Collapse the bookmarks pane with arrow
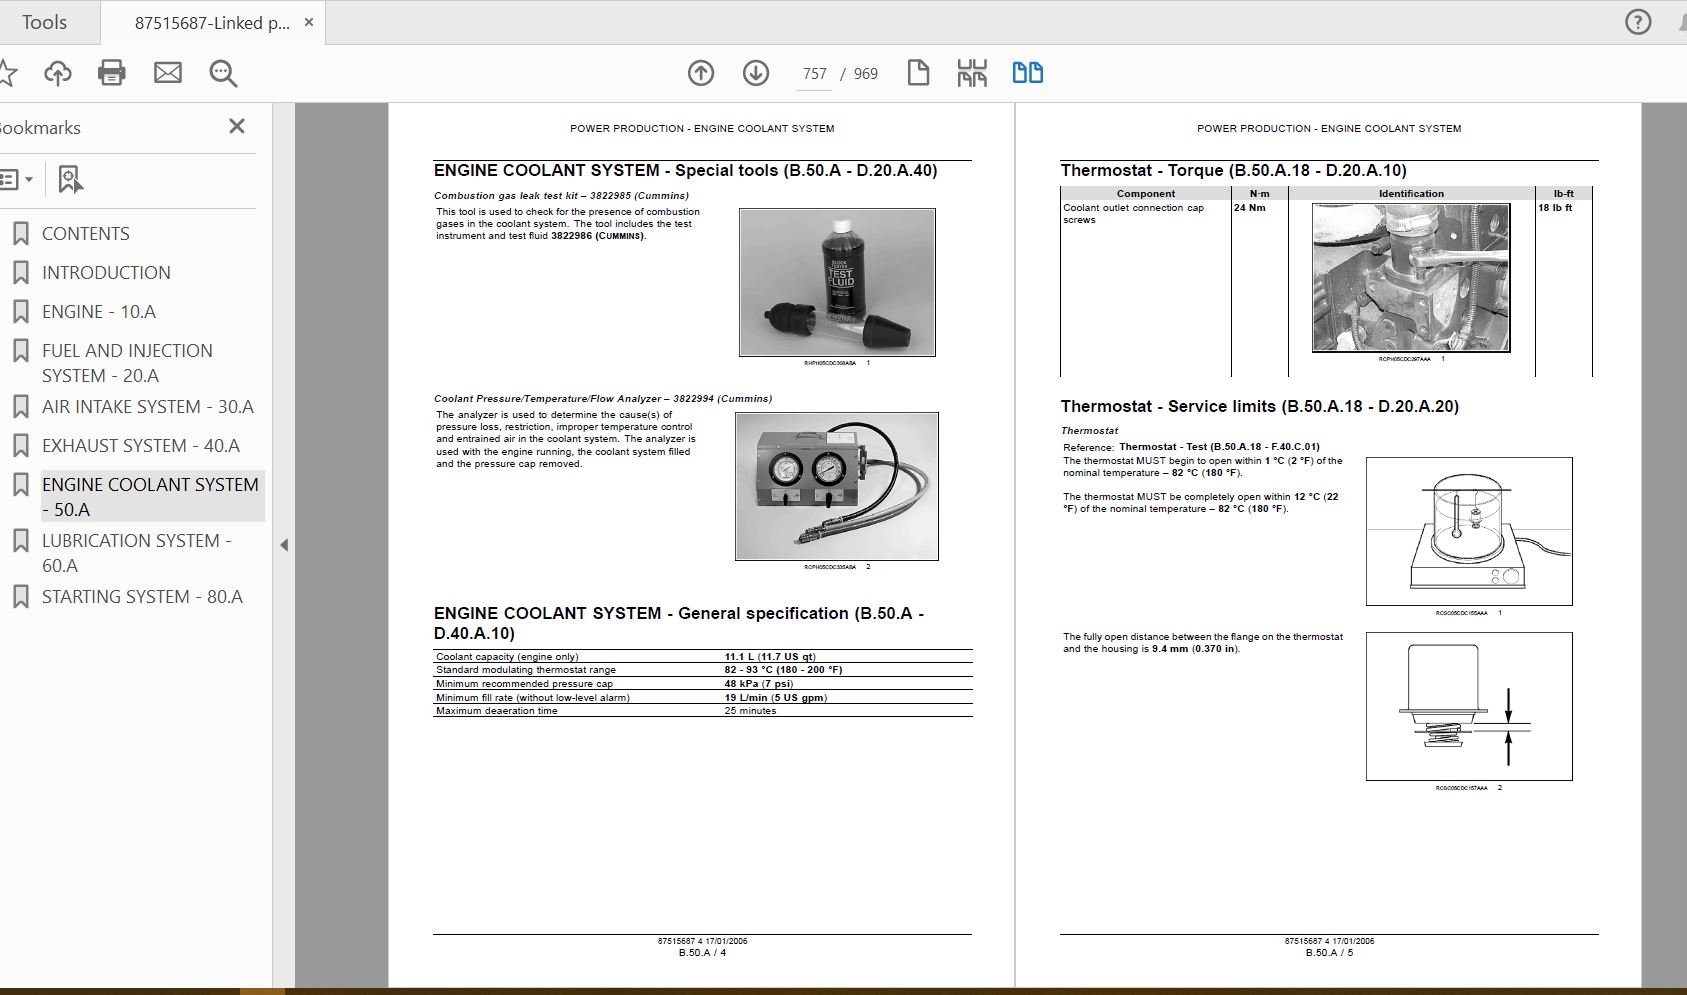 click(x=284, y=545)
